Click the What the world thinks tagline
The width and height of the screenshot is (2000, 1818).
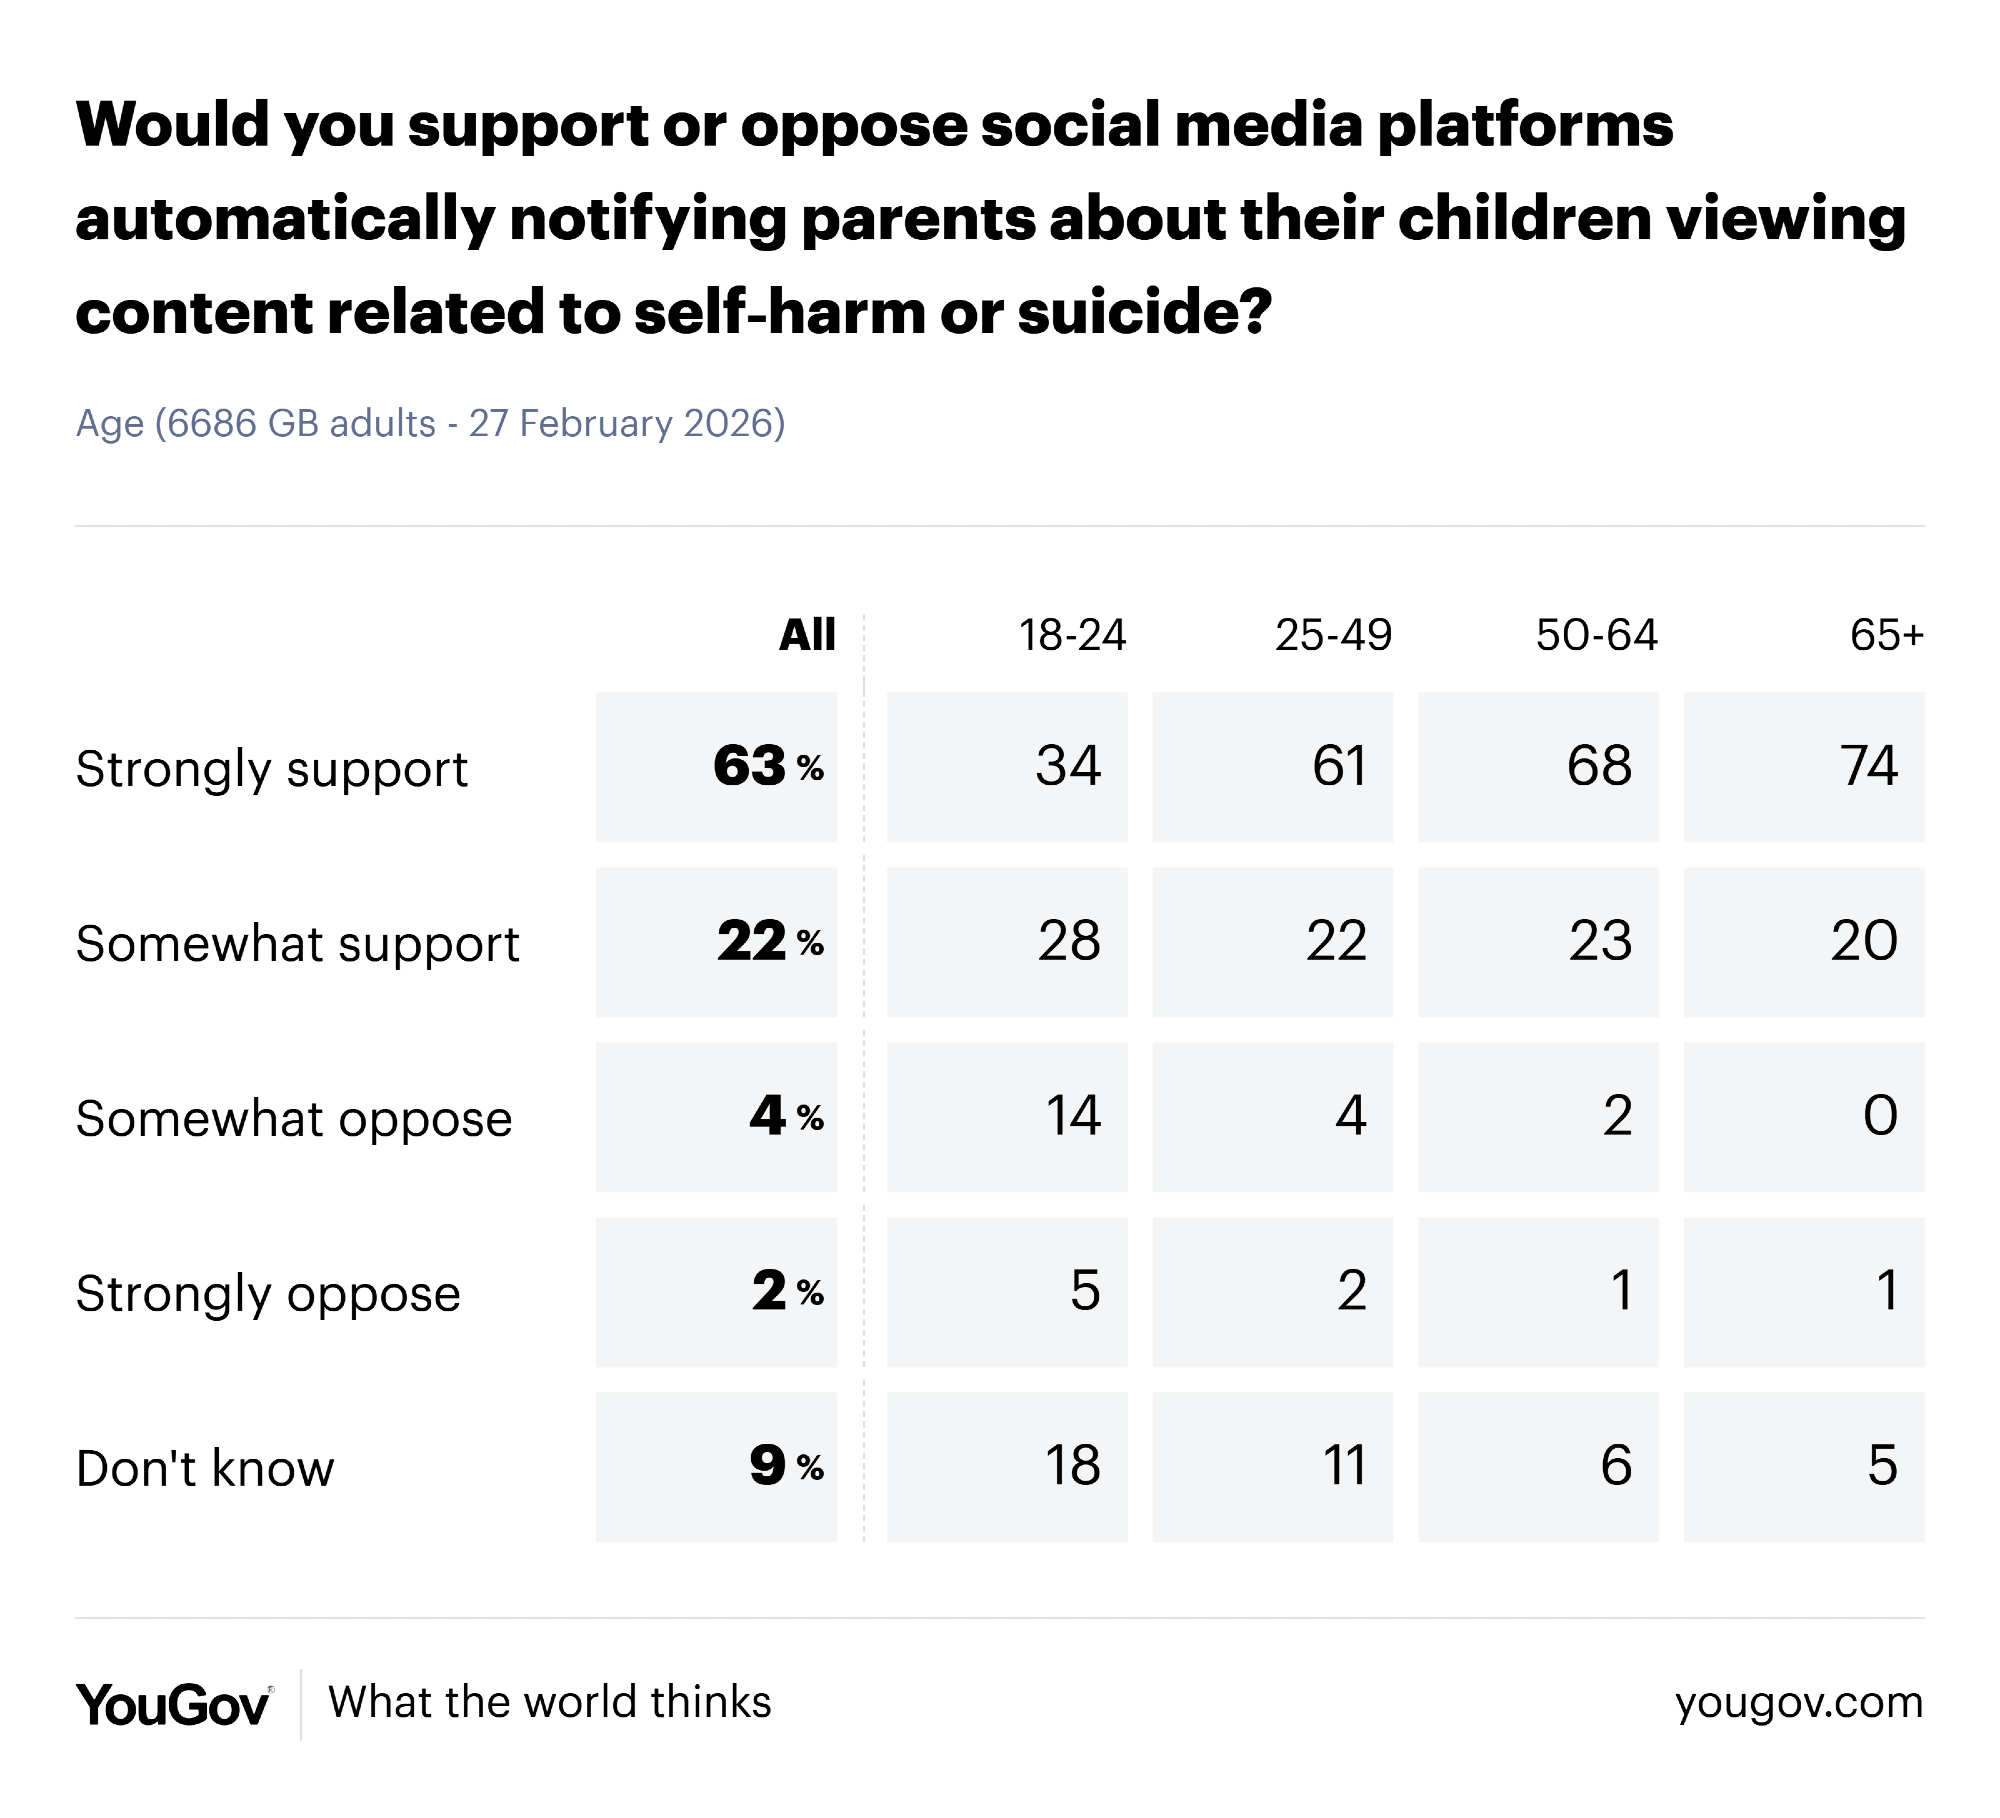click(550, 1702)
